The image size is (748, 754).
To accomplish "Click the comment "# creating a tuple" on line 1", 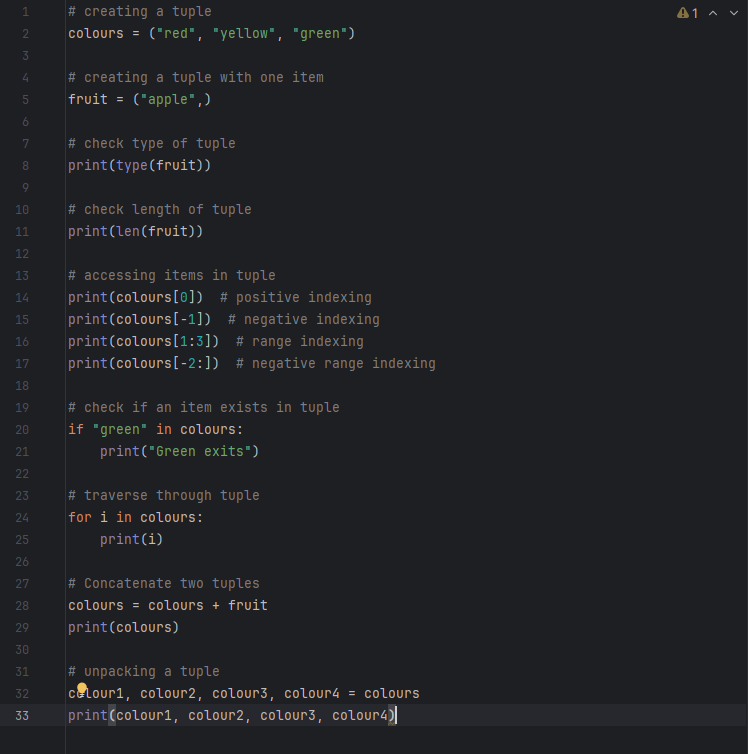I will click(x=139, y=12).
